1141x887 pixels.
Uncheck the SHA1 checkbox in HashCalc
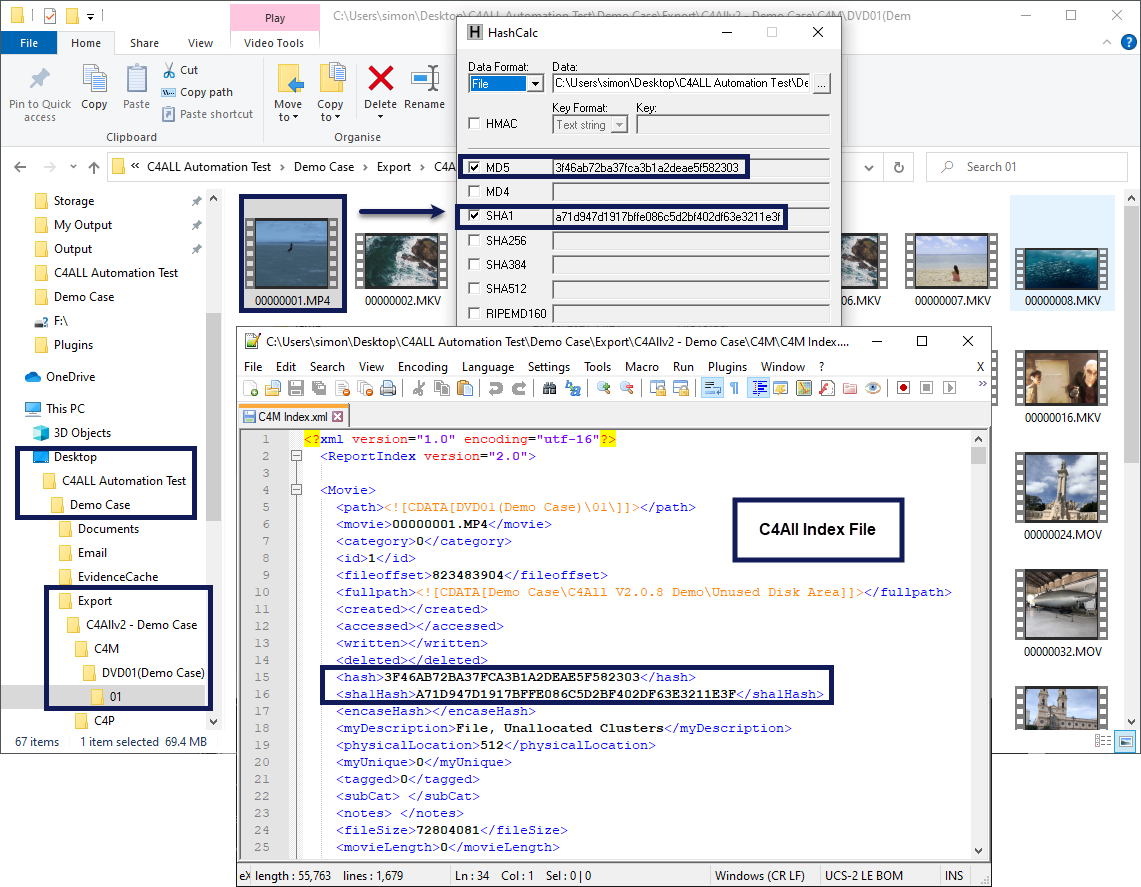pyautogui.click(x=474, y=215)
